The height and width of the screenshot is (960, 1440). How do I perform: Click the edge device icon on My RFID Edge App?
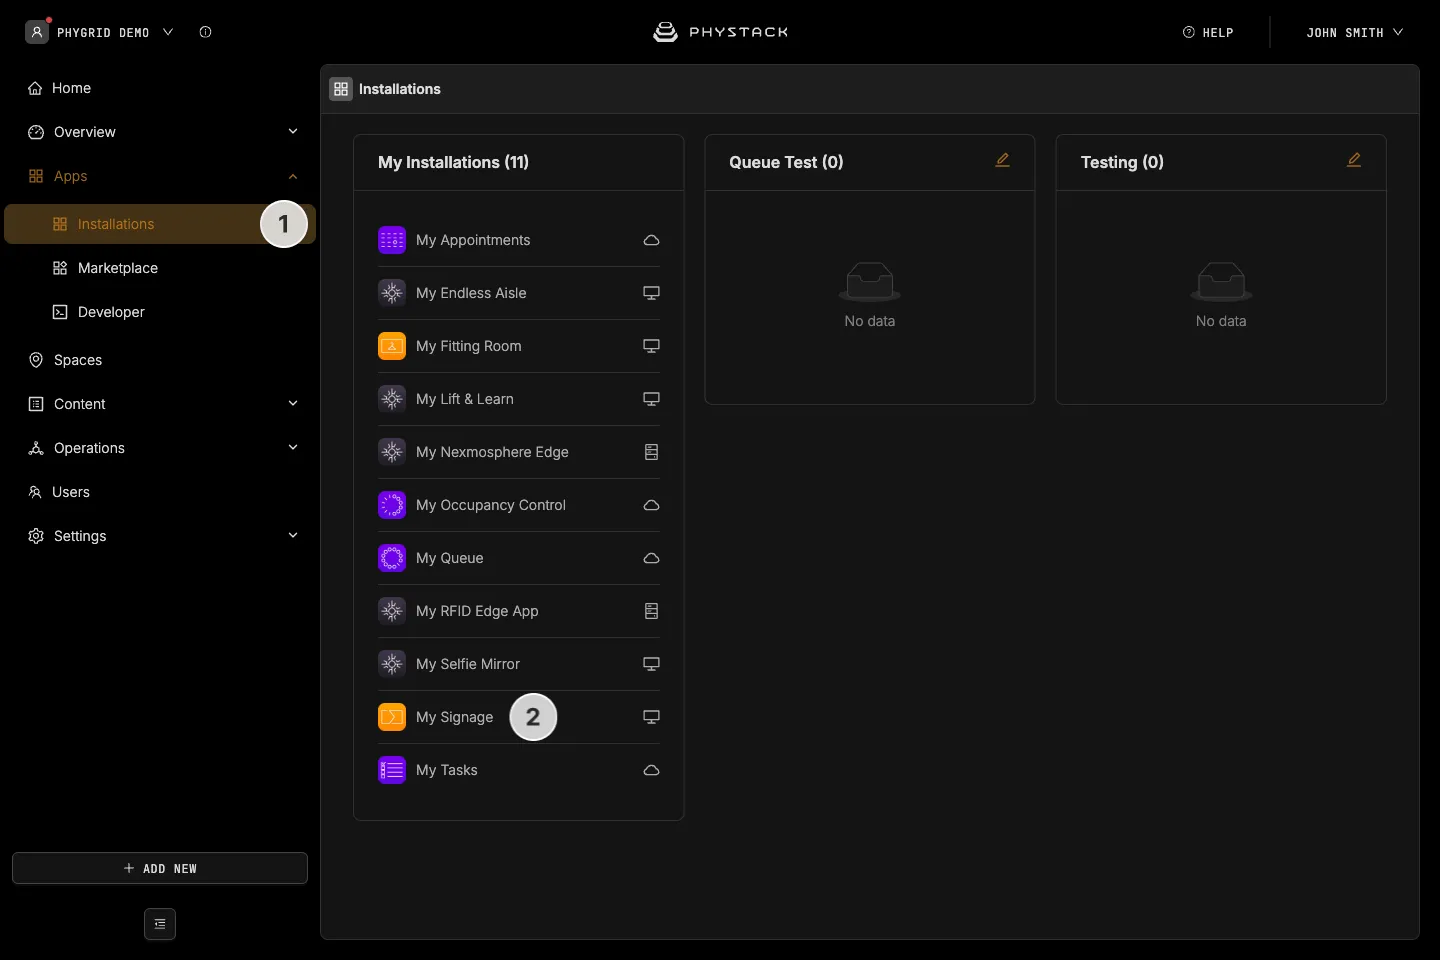(651, 611)
